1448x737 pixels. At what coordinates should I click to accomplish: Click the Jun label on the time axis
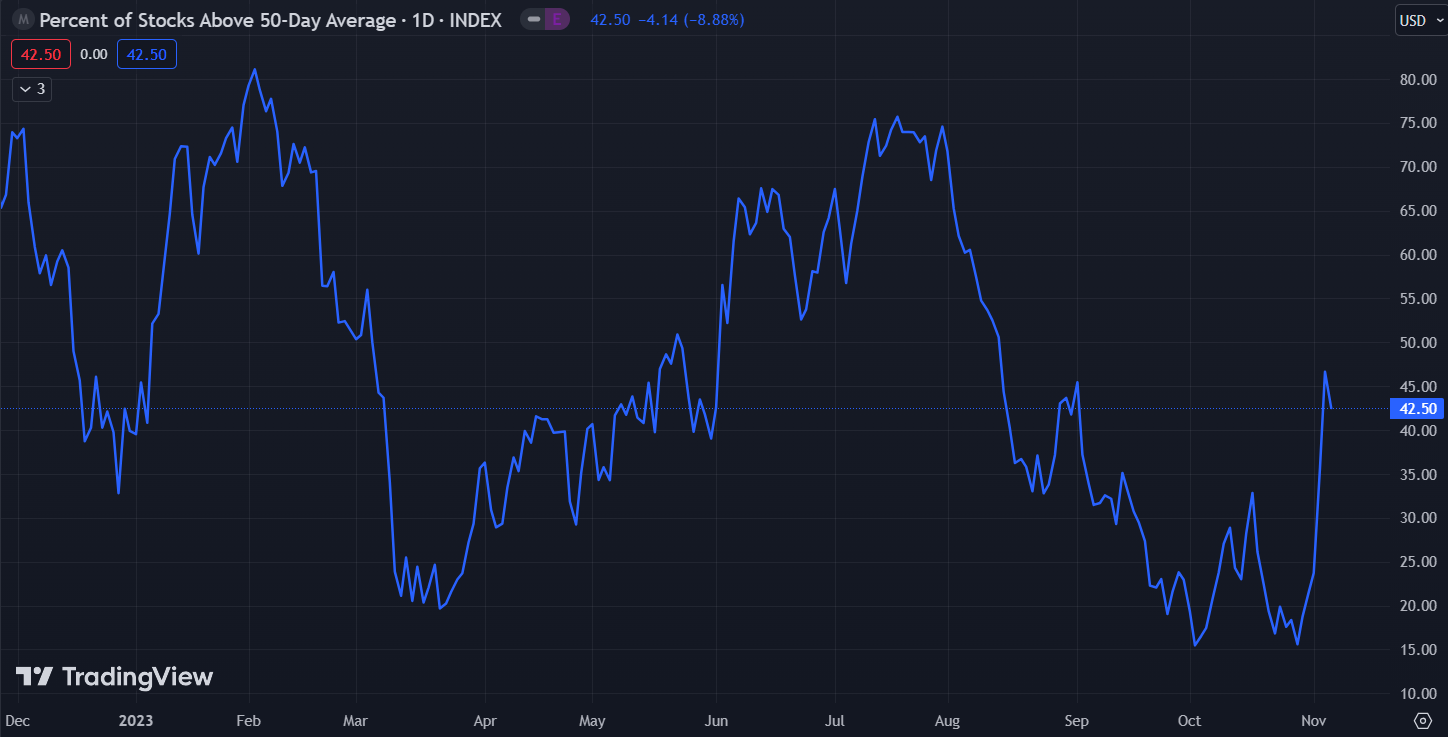tap(716, 720)
